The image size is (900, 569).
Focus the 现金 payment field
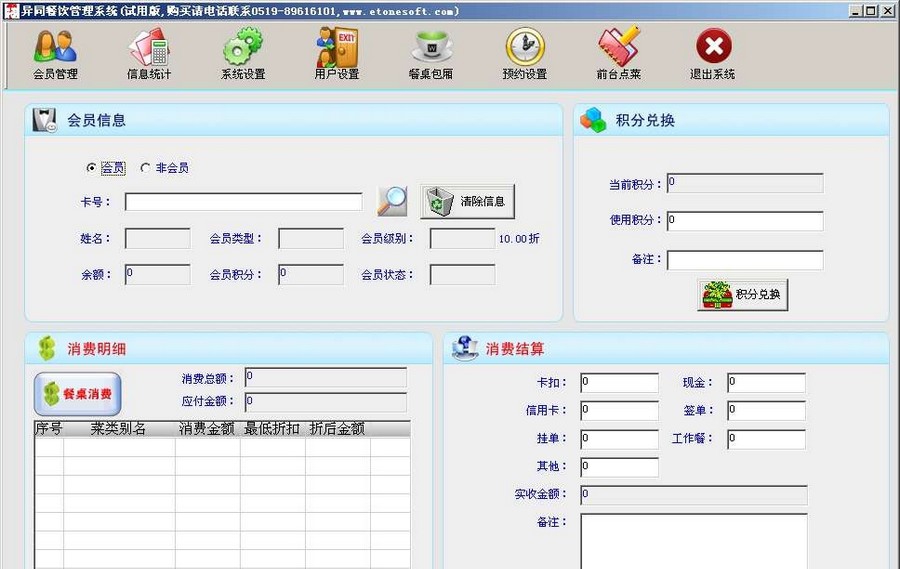coord(766,383)
